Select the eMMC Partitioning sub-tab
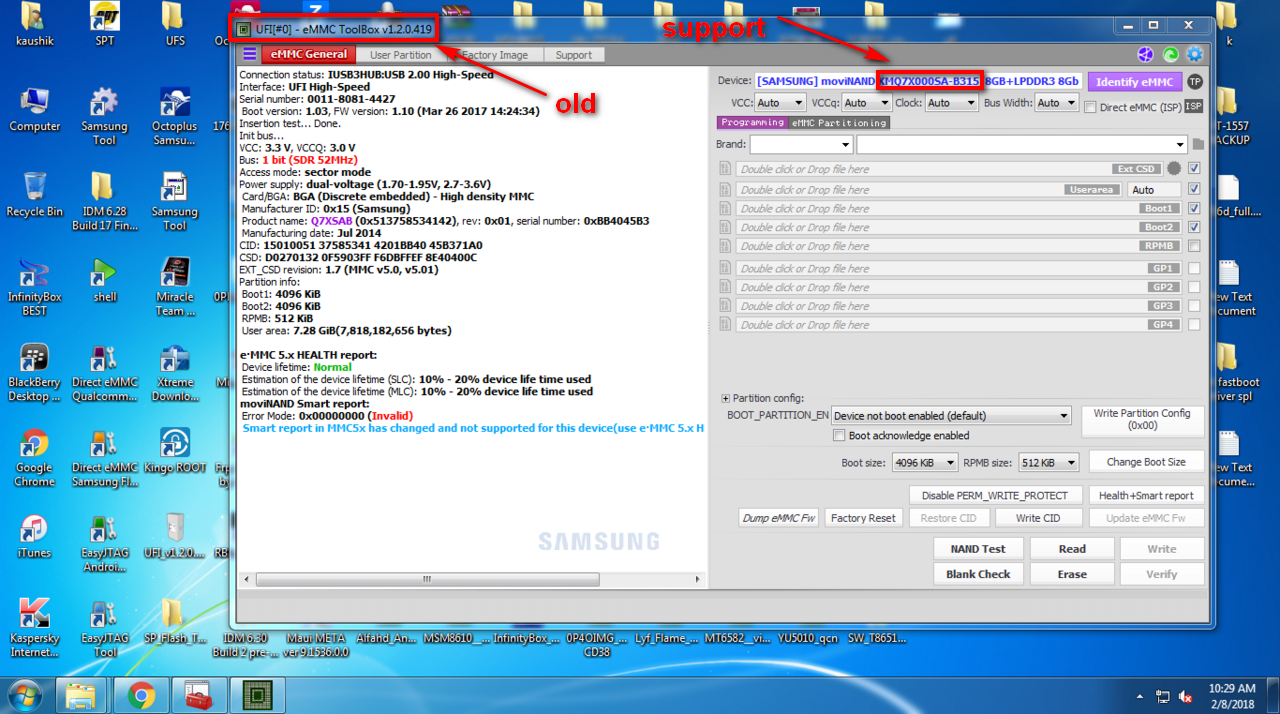 tap(839, 123)
